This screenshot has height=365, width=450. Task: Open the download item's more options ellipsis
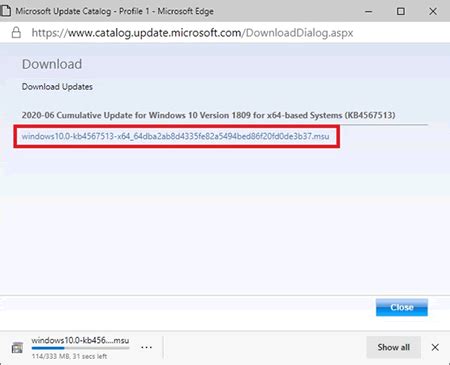coord(146,347)
